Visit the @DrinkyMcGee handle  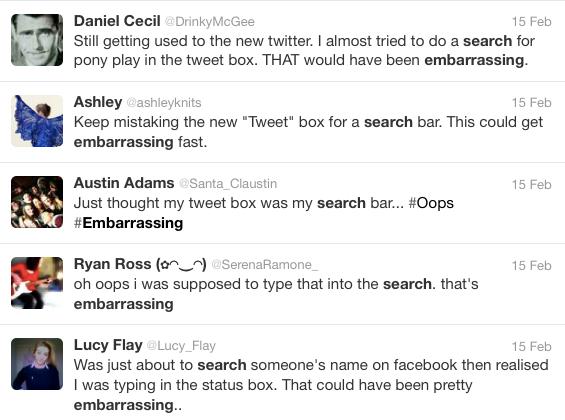tap(210, 22)
